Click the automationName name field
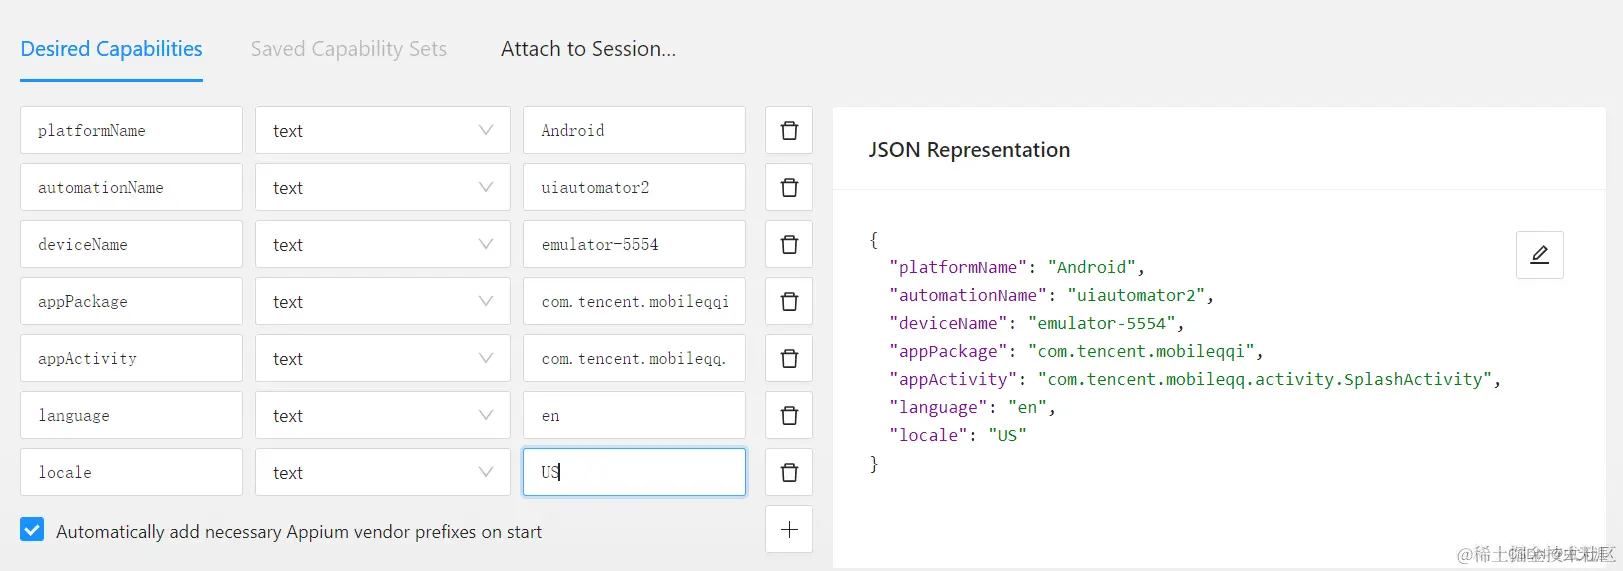 click(x=131, y=187)
